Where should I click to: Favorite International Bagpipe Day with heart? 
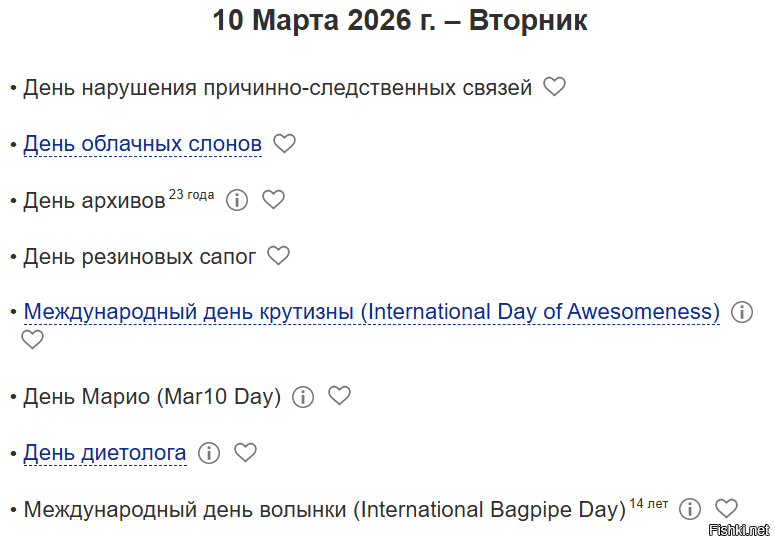(x=727, y=509)
